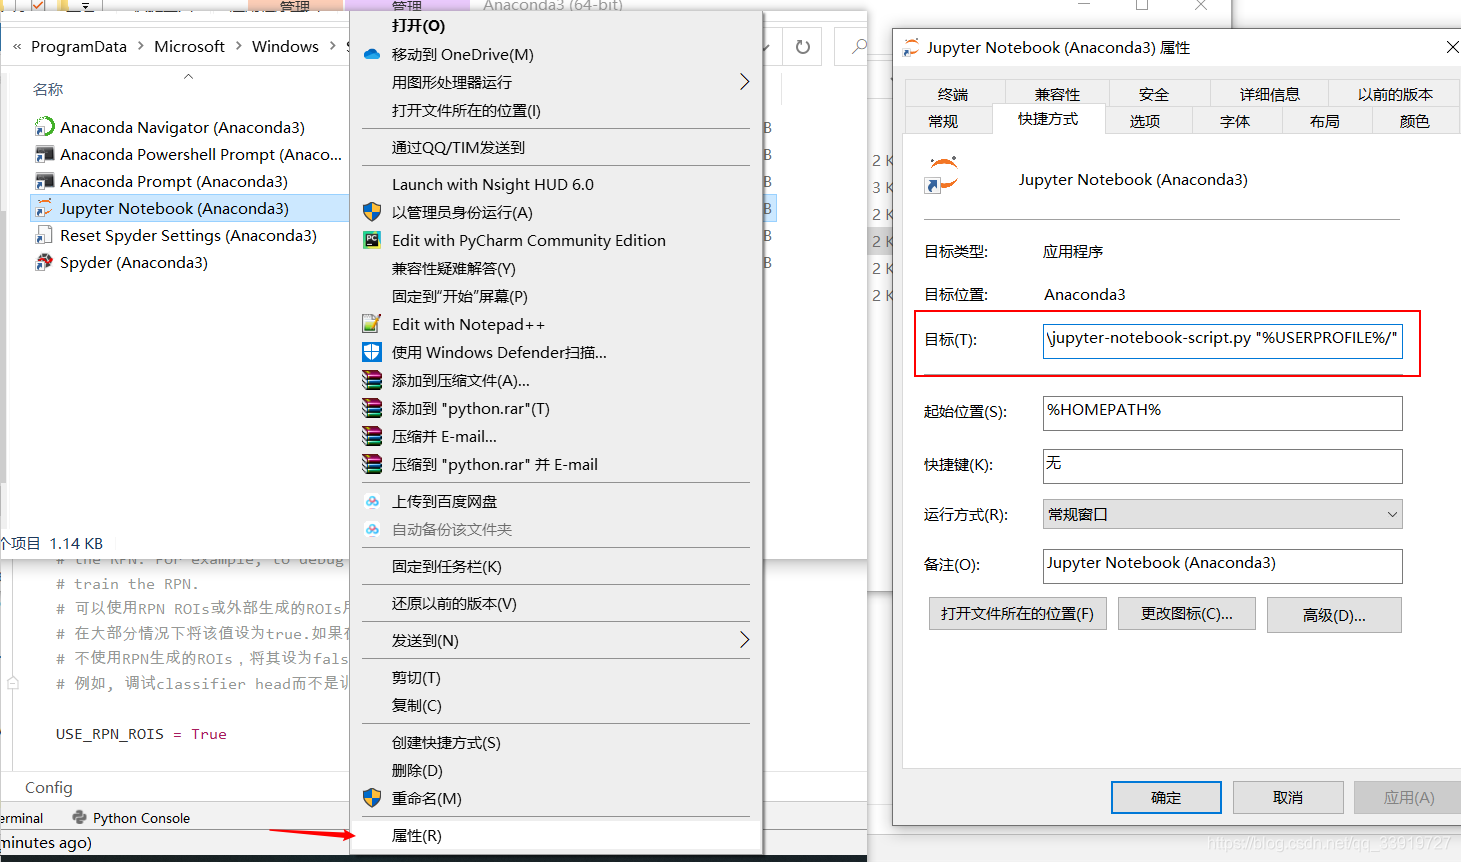Click the 确定 button

pos(1166,797)
